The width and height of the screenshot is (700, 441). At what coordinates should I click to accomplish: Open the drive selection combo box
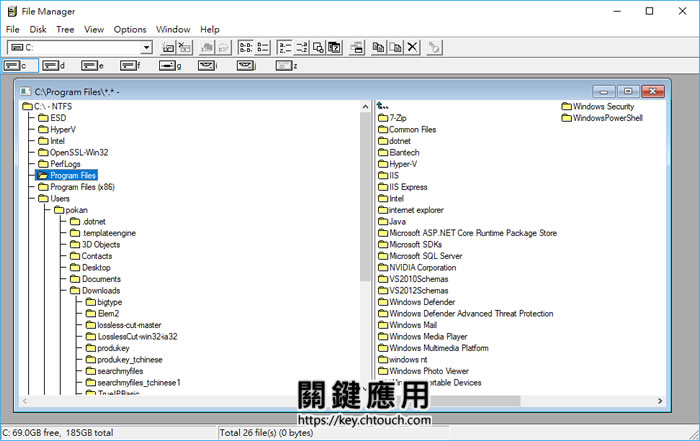pyautogui.click(x=145, y=47)
